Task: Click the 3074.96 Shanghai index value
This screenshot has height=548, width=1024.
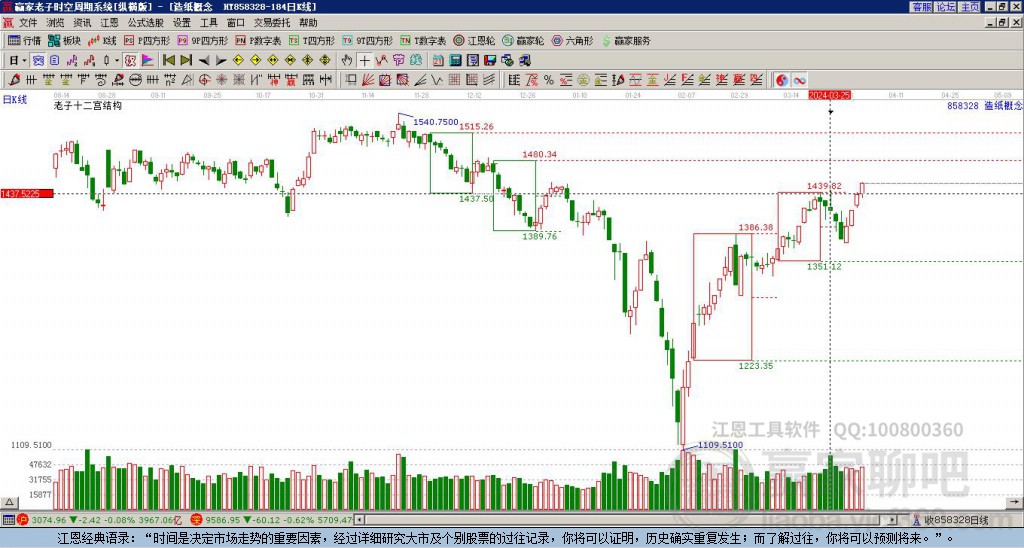Action: (x=49, y=520)
